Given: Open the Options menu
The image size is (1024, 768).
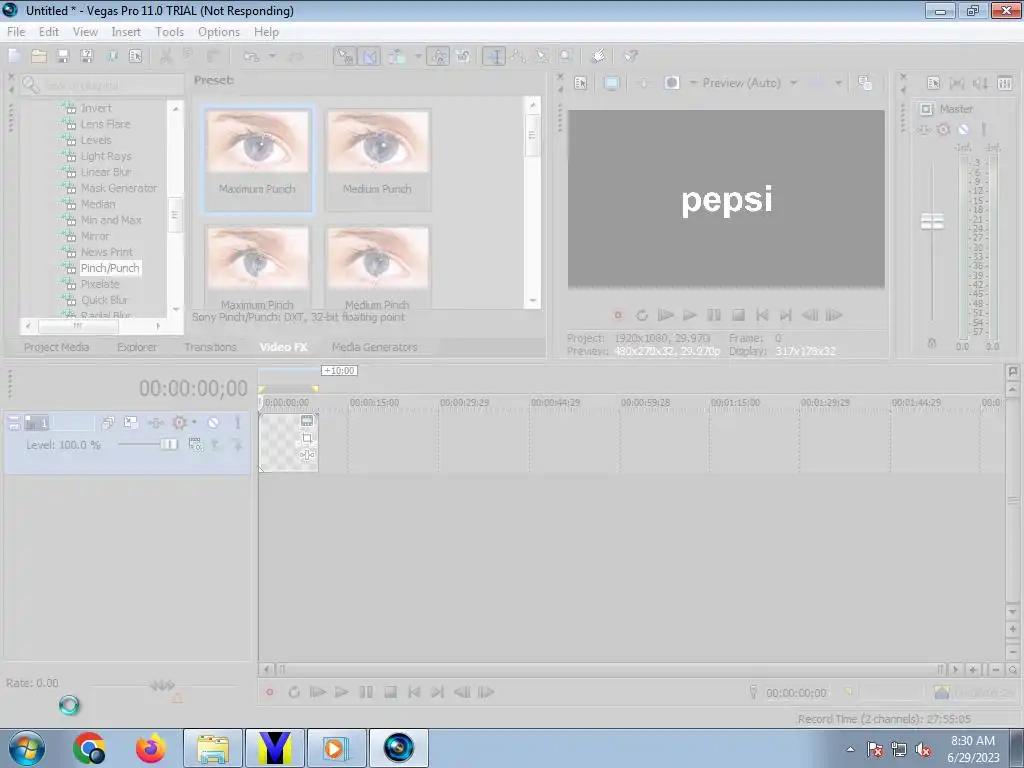Looking at the screenshot, I should (219, 32).
